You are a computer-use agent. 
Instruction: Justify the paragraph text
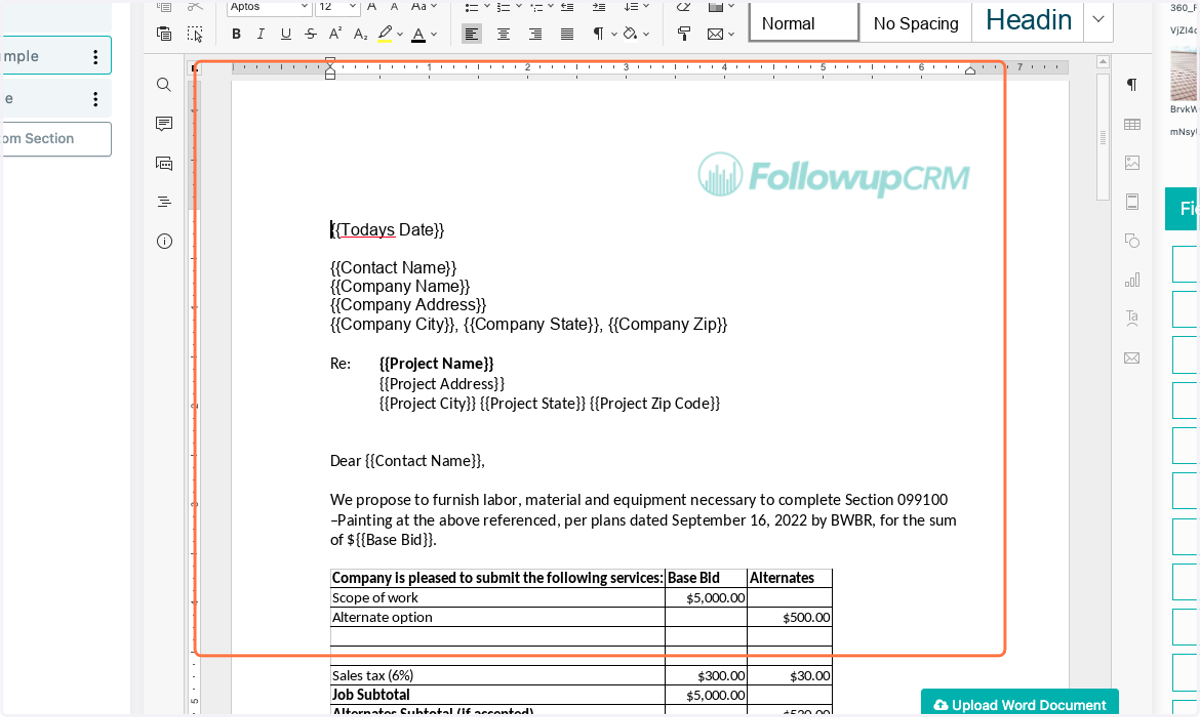(567, 34)
